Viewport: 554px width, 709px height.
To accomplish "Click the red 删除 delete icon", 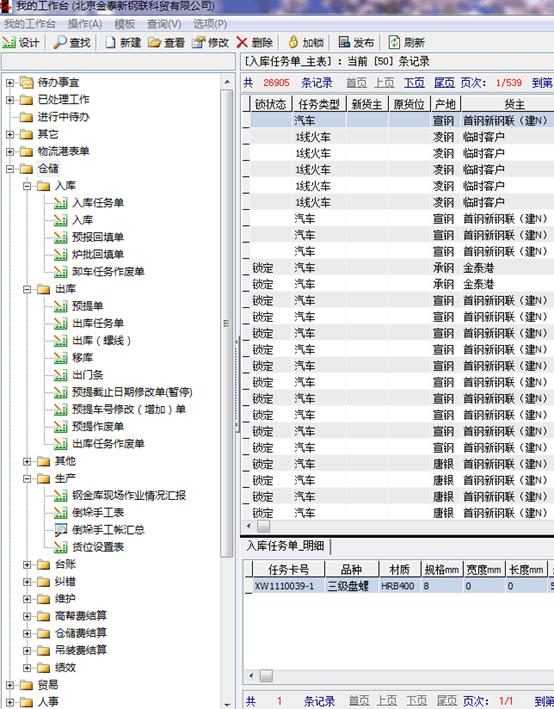I will (242, 43).
